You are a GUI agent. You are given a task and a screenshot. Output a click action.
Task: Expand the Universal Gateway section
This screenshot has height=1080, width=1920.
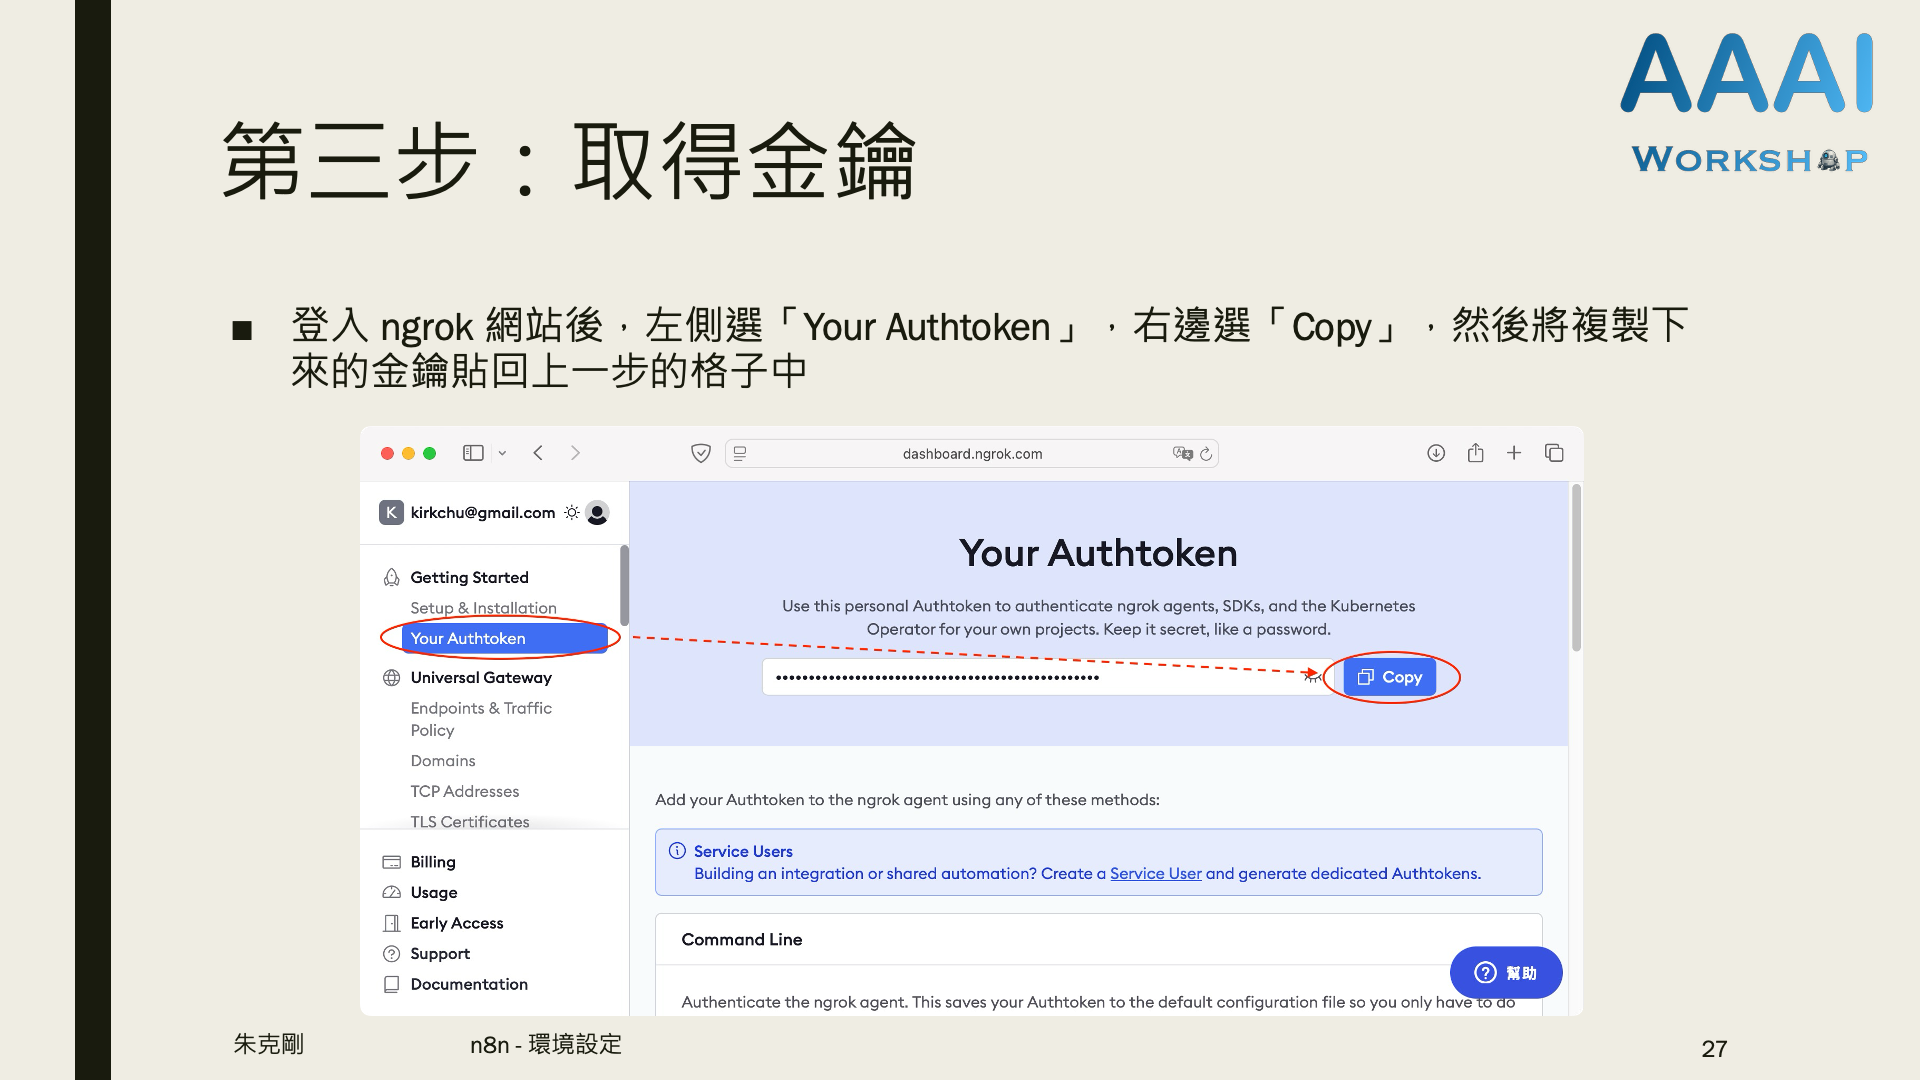(x=481, y=677)
